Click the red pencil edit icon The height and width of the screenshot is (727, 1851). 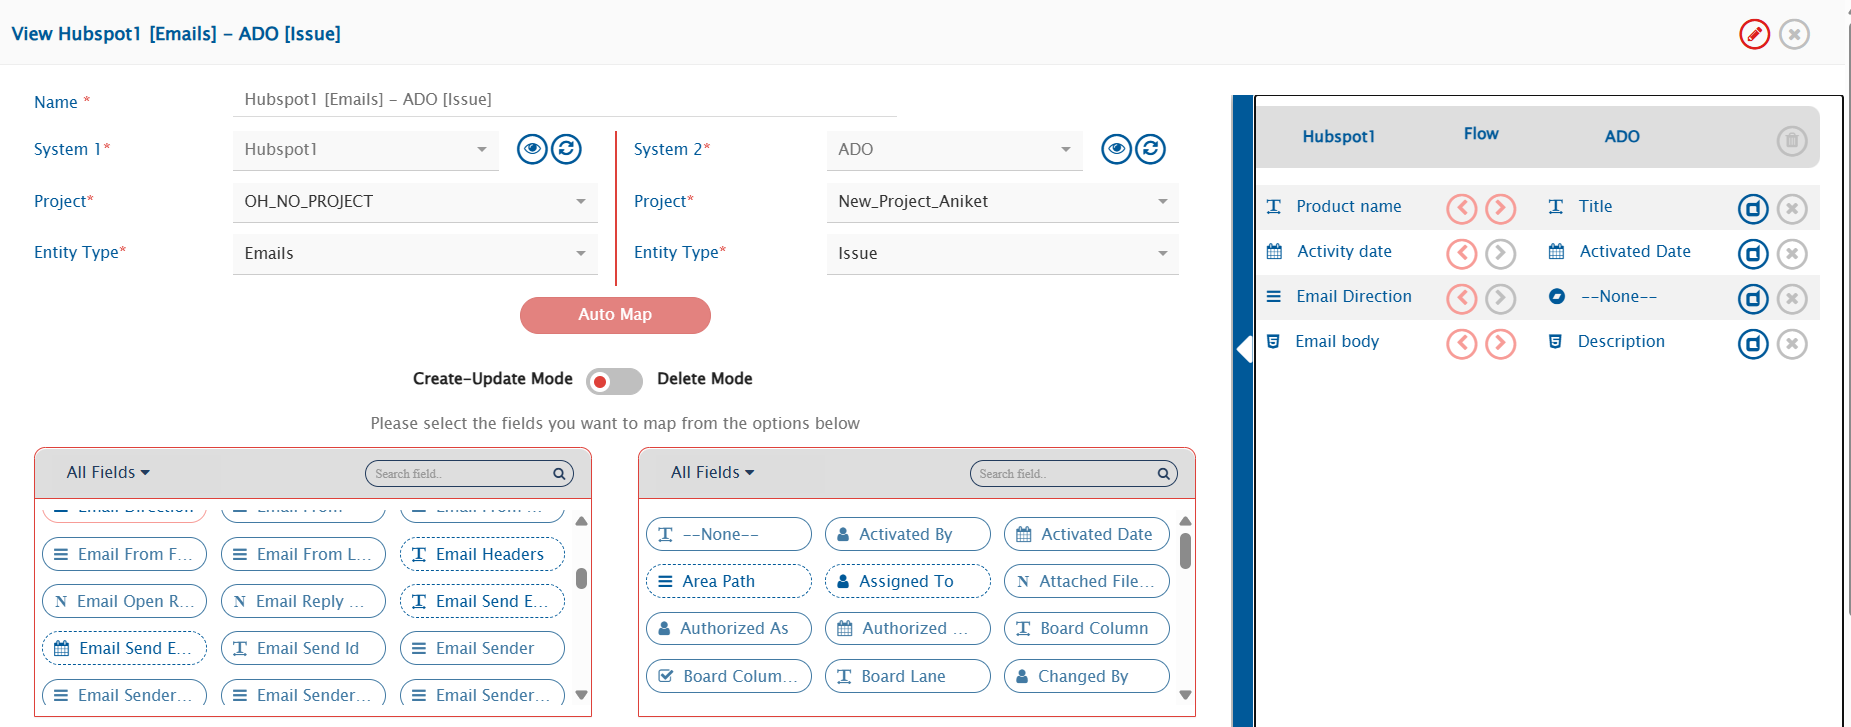[1754, 34]
